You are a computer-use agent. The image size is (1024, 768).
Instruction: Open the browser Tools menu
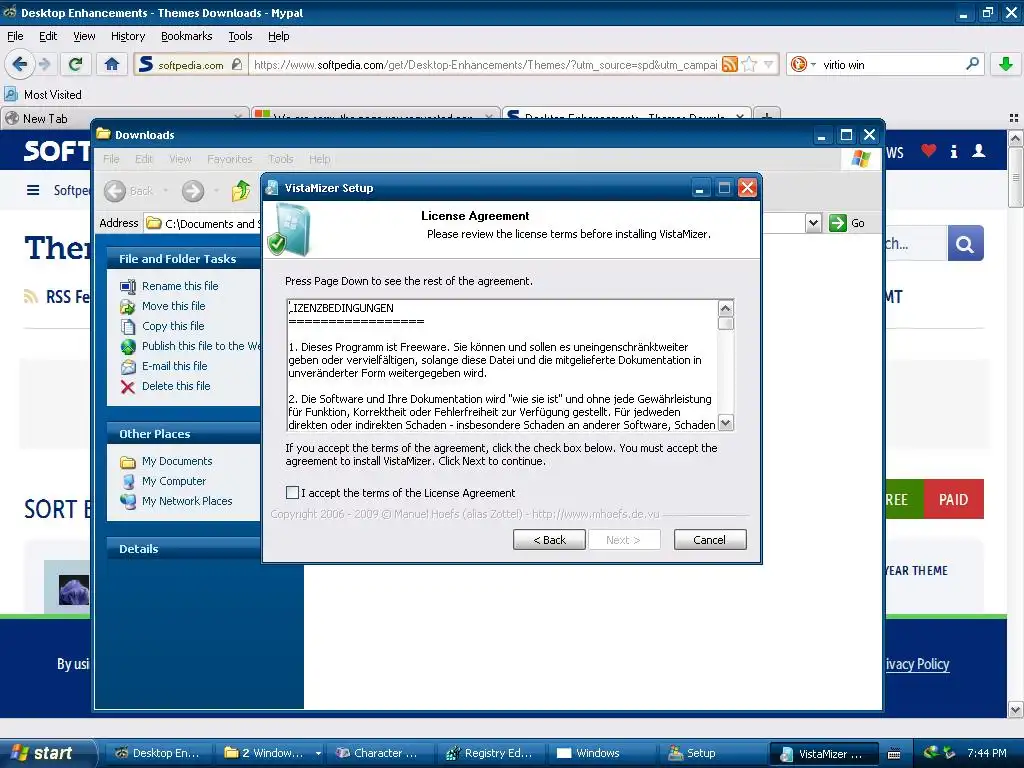(240, 36)
